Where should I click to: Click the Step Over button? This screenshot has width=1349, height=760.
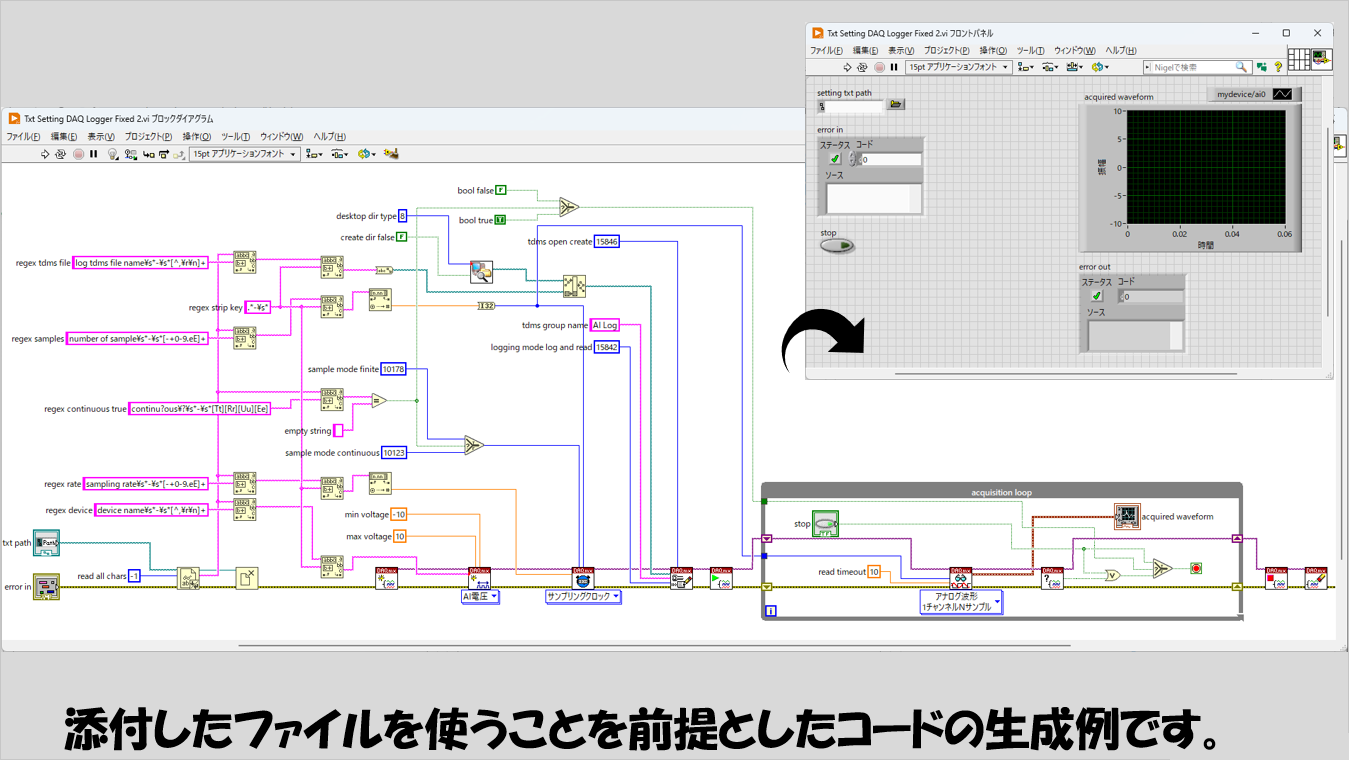point(163,154)
